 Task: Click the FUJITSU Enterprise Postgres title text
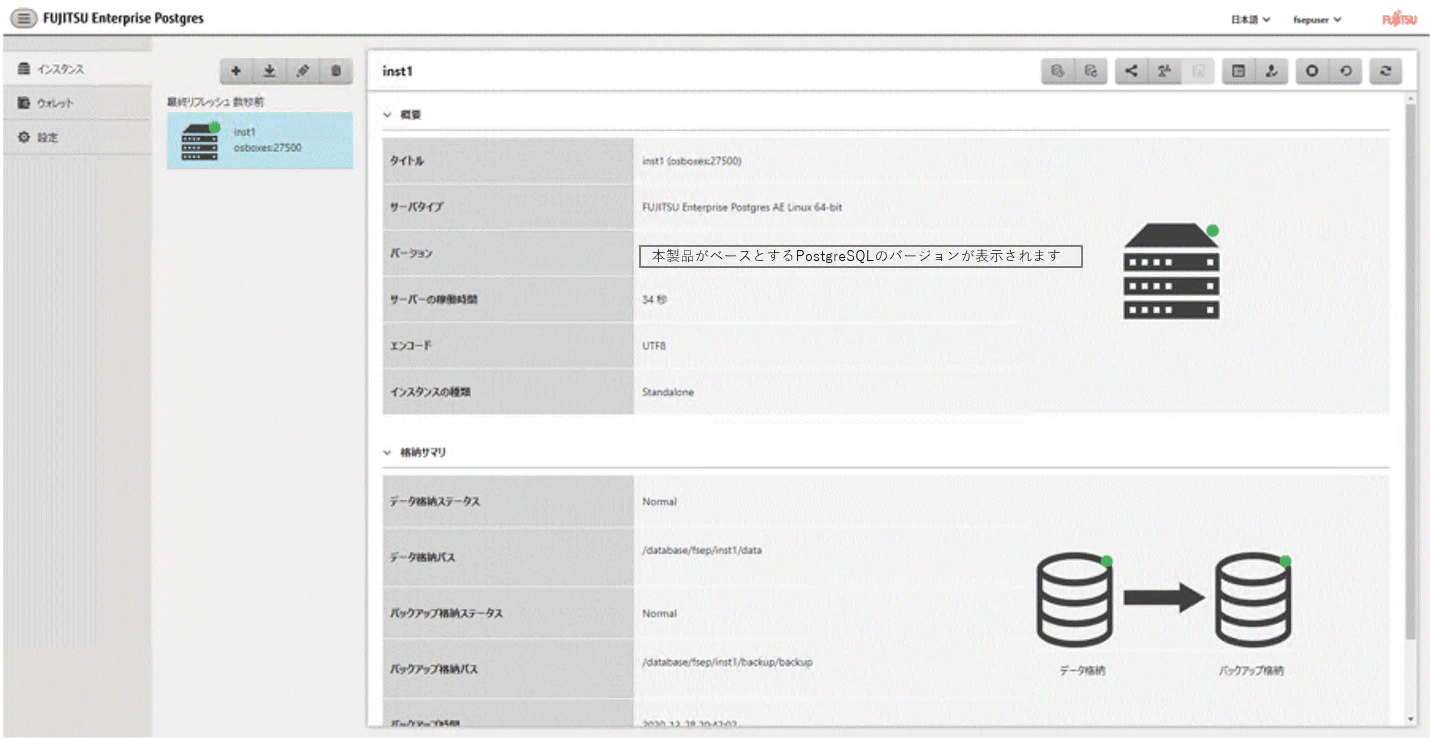[124, 19]
